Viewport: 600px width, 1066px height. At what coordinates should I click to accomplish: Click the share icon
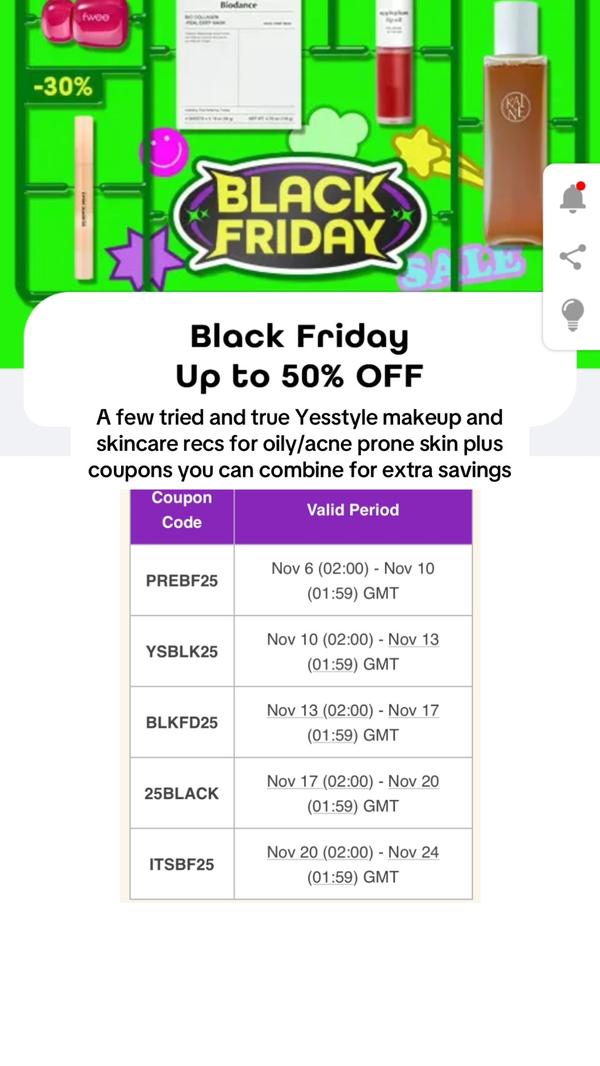click(x=572, y=257)
